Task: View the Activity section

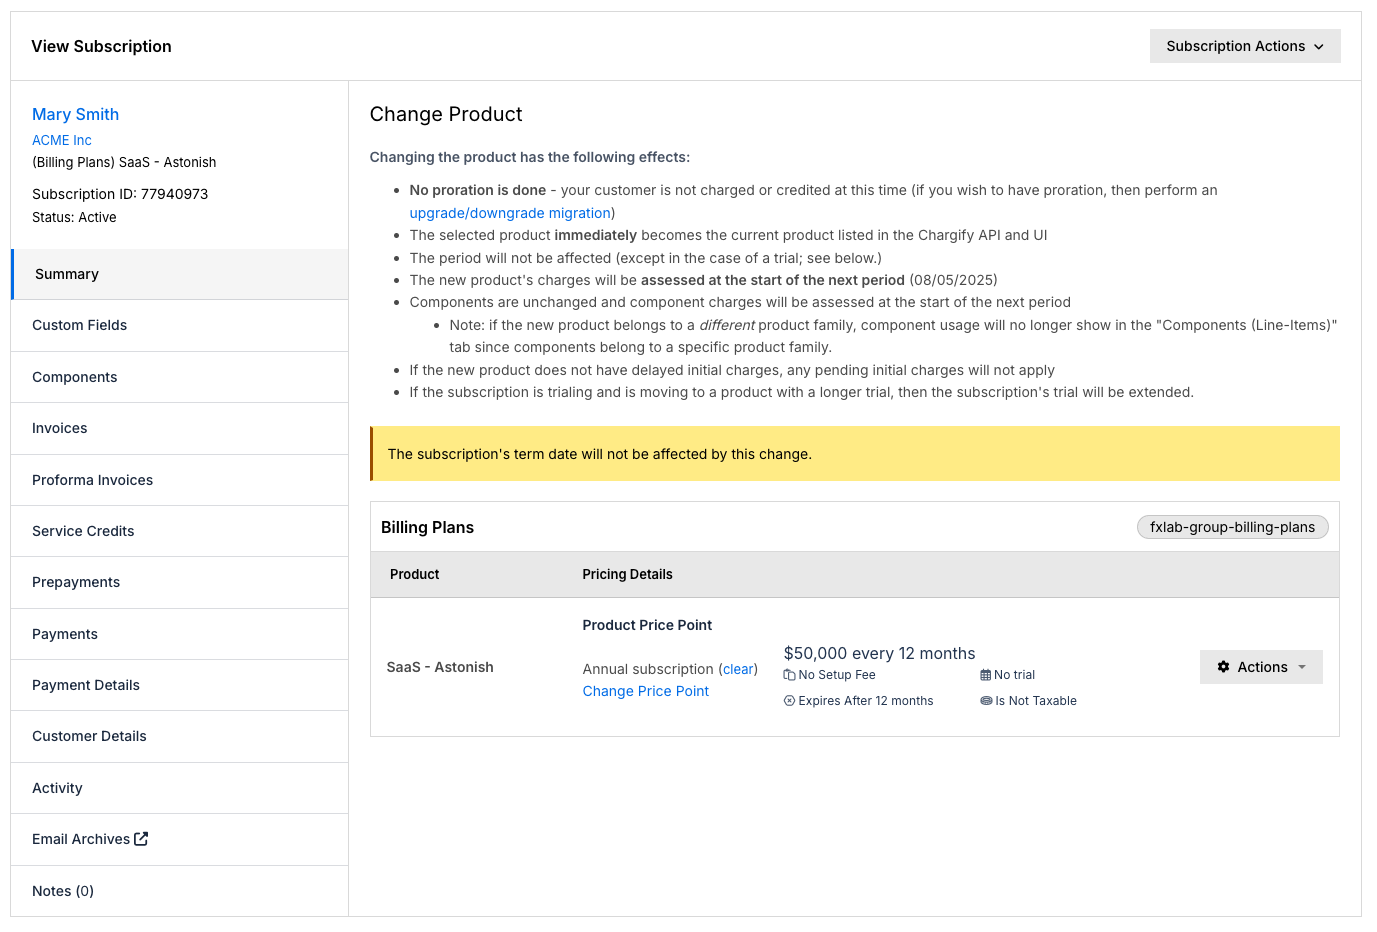Action: [x=180, y=788]
